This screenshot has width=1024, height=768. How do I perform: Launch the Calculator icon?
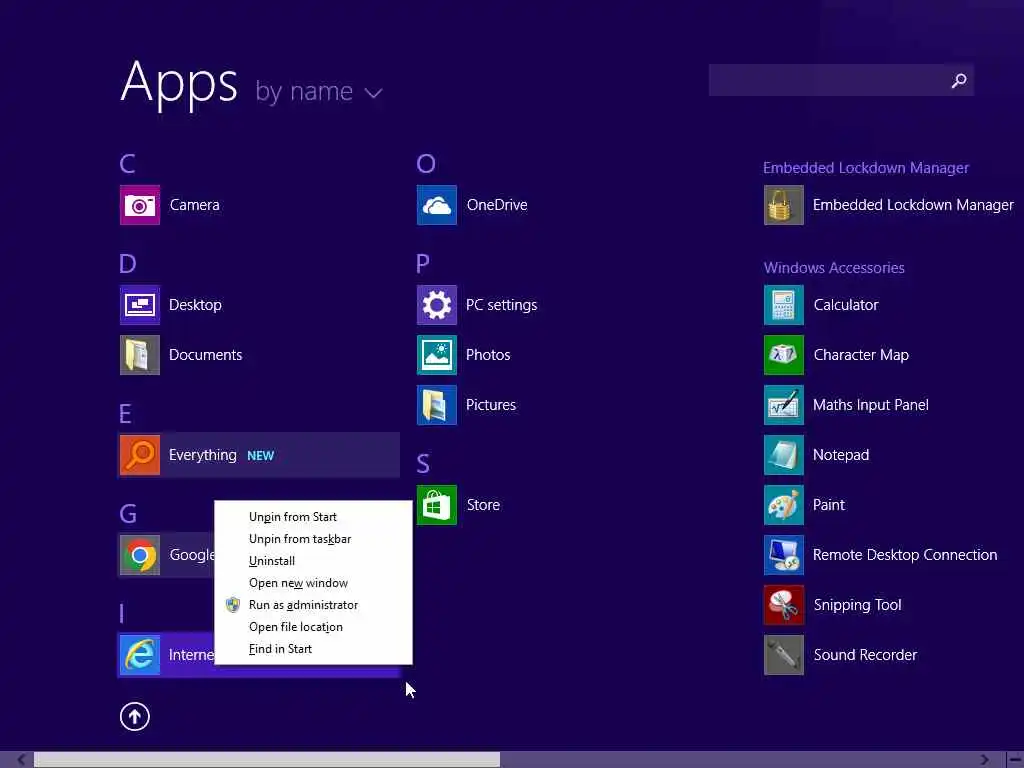(x=784, y=305)
